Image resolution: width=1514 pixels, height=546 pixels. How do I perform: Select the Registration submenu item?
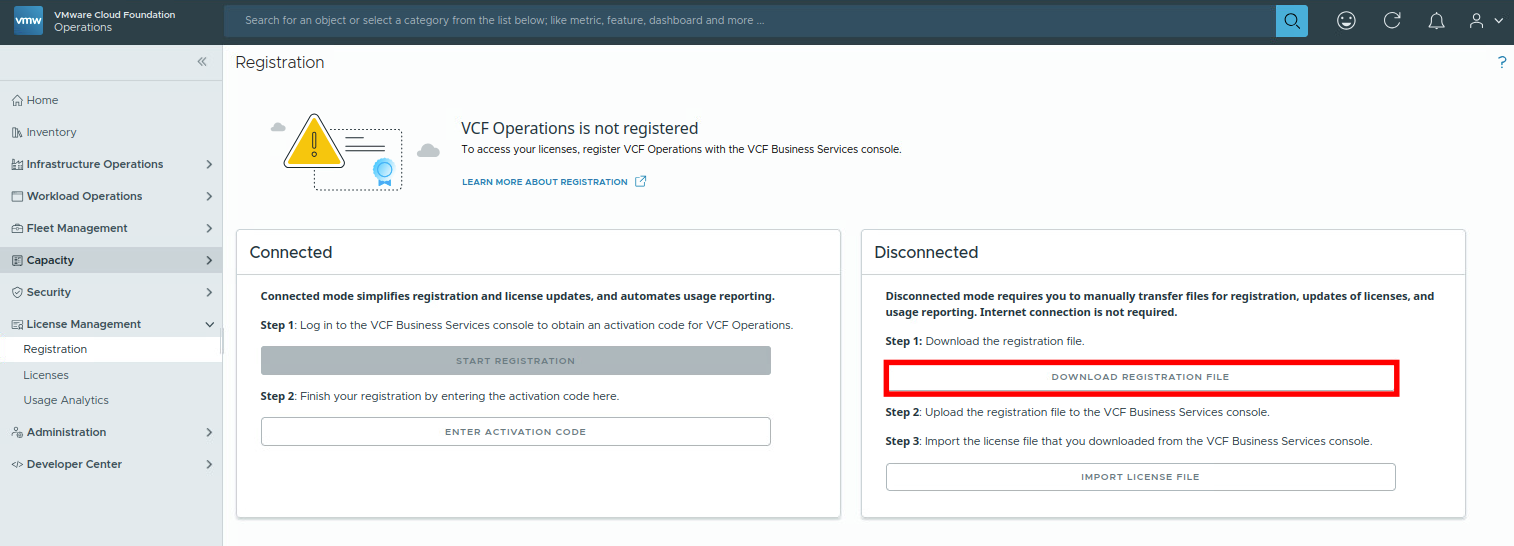(x=111, y=349)
